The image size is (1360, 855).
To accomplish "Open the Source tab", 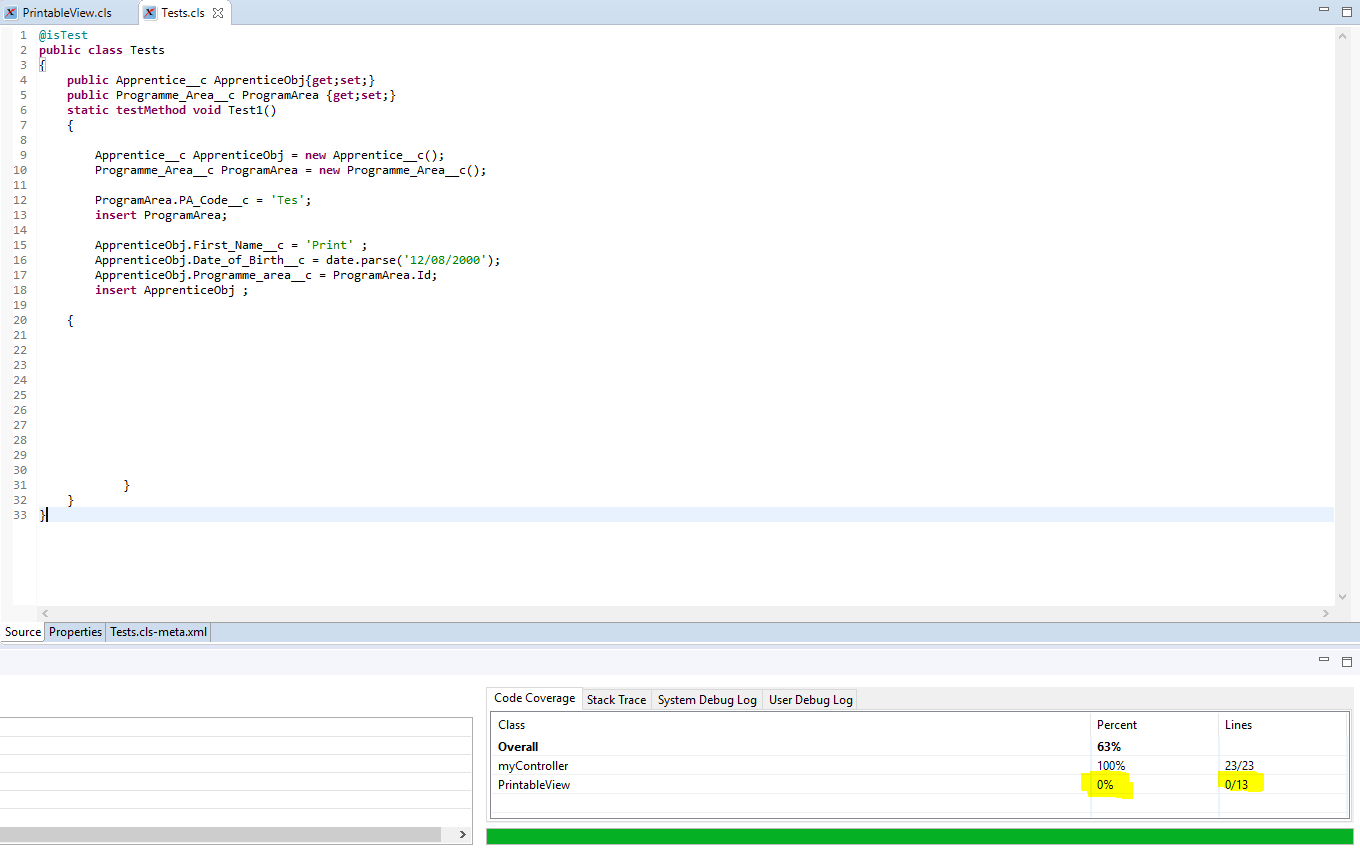I will [x=23, y=632].
